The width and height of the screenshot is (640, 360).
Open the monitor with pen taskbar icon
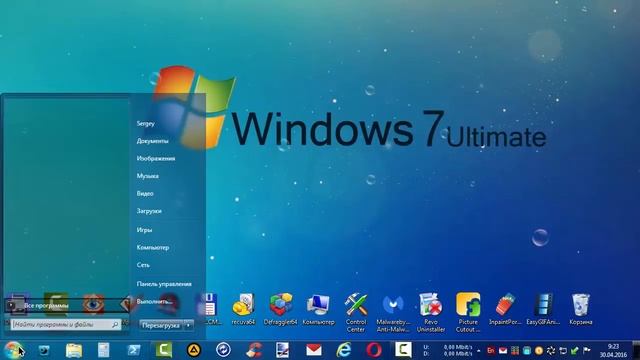click(283, 350)
